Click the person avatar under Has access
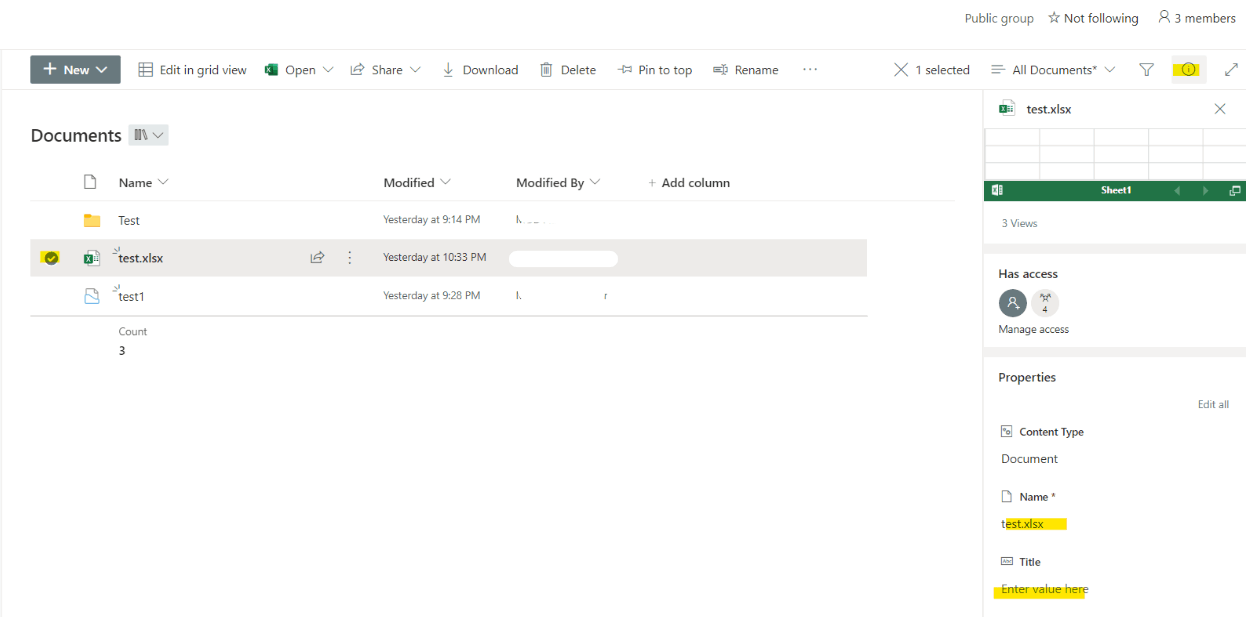The height and width of the screenshot is (617, 1246). [x=1013, y=303]
